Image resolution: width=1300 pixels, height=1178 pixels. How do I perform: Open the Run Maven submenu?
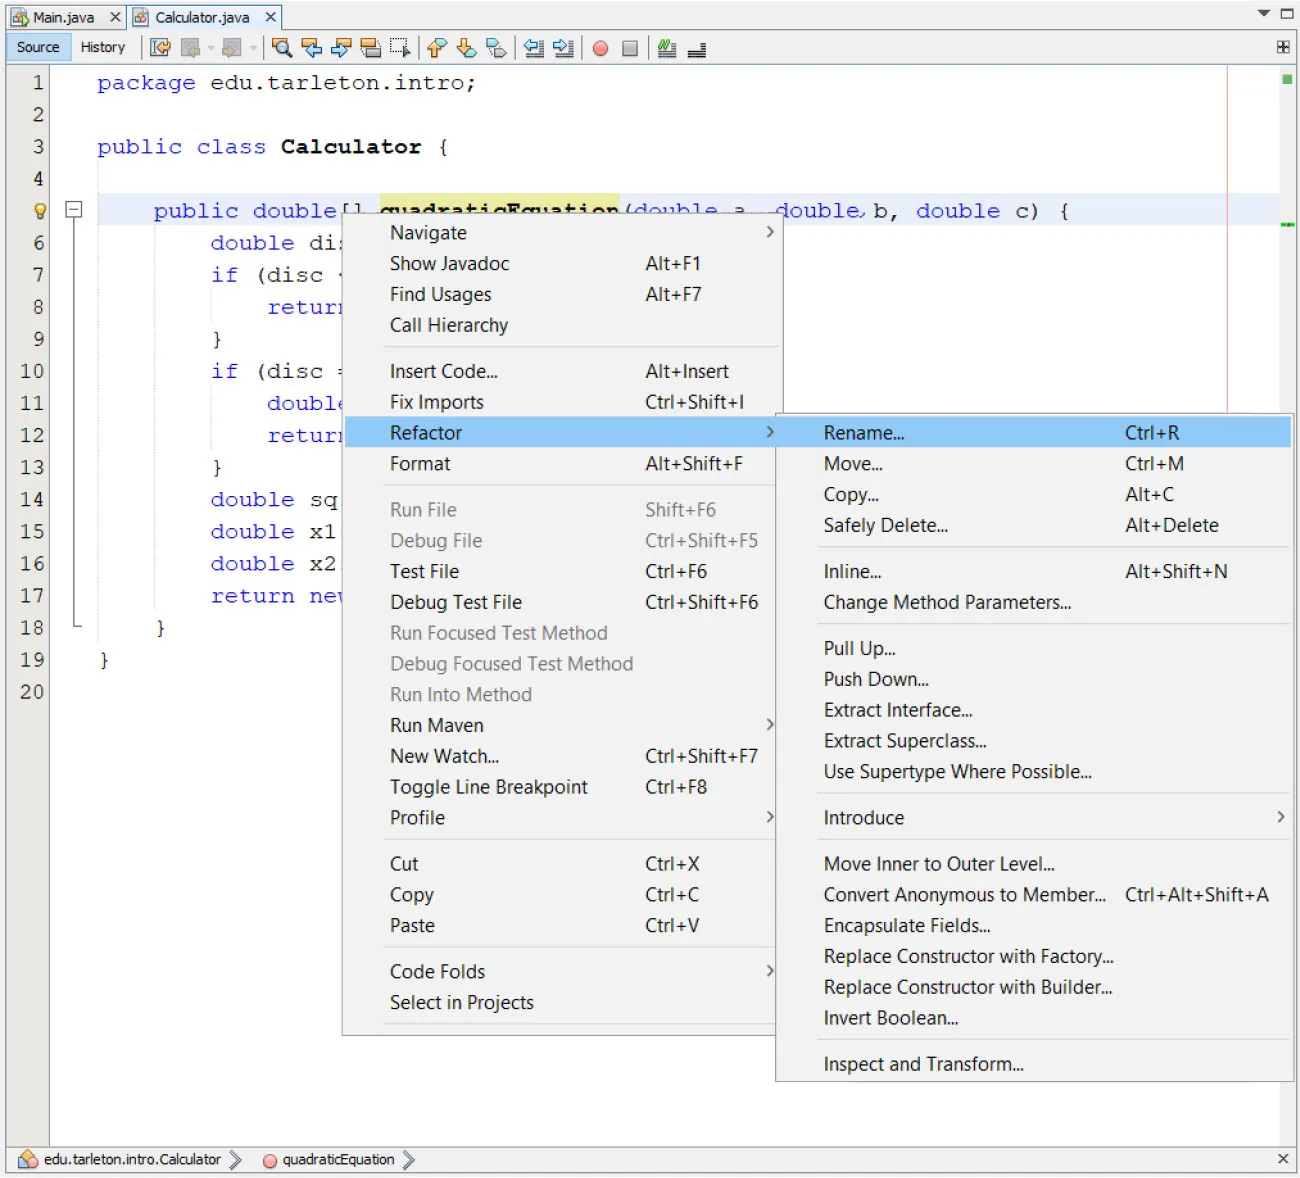pyautogui.click(x=436, y=725)
